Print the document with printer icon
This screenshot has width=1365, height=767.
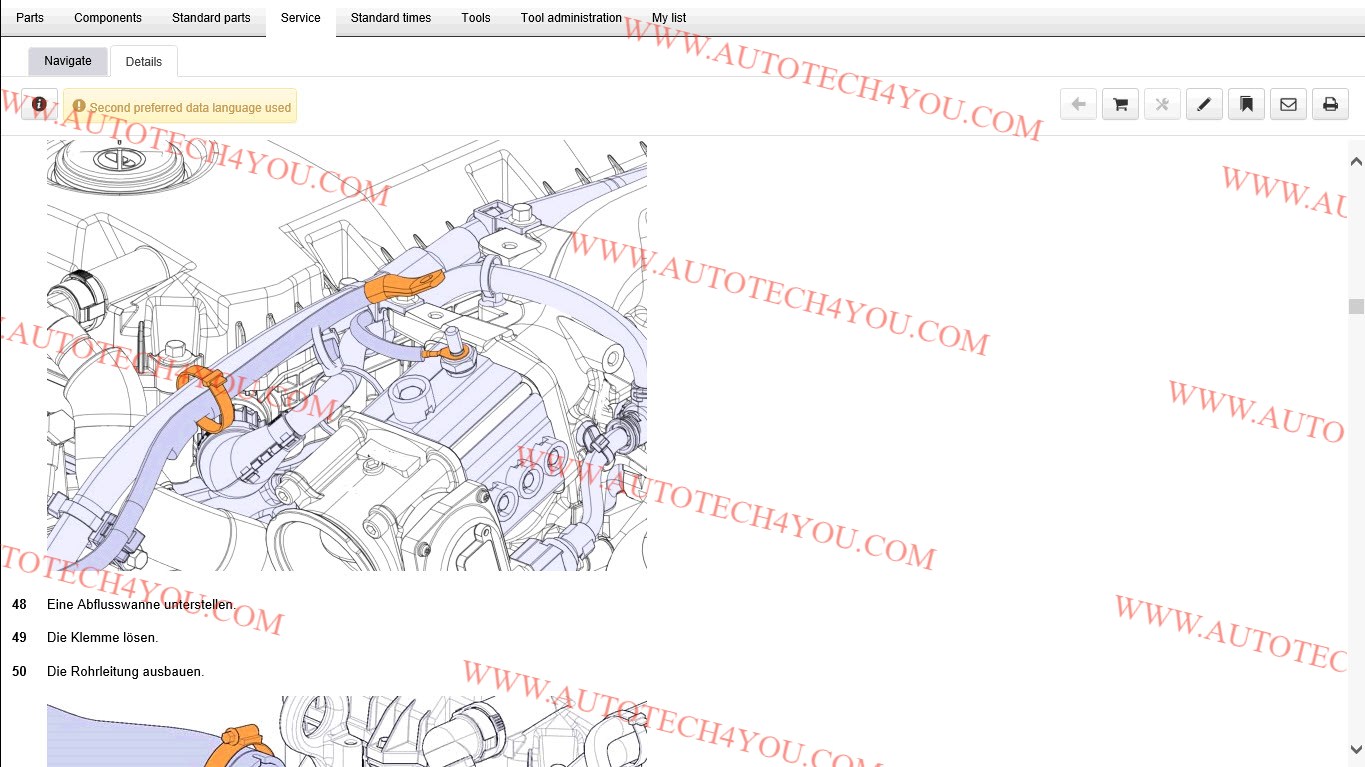(x=1330, y=104)
